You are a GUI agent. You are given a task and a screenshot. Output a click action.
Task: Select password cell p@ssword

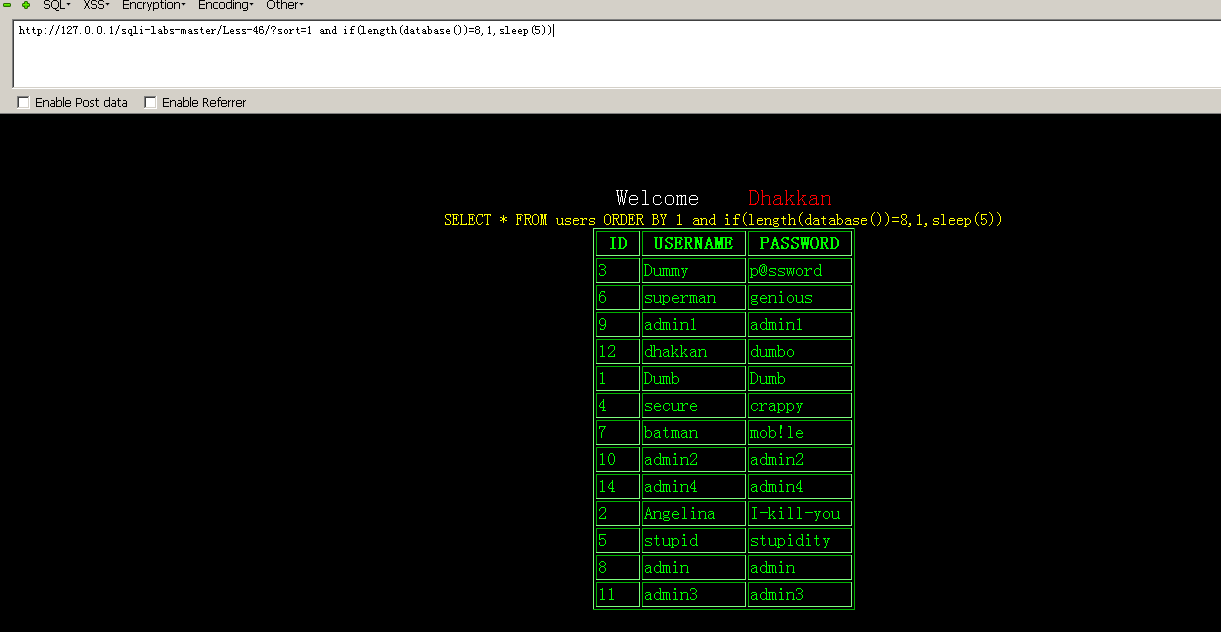[800, 271]
